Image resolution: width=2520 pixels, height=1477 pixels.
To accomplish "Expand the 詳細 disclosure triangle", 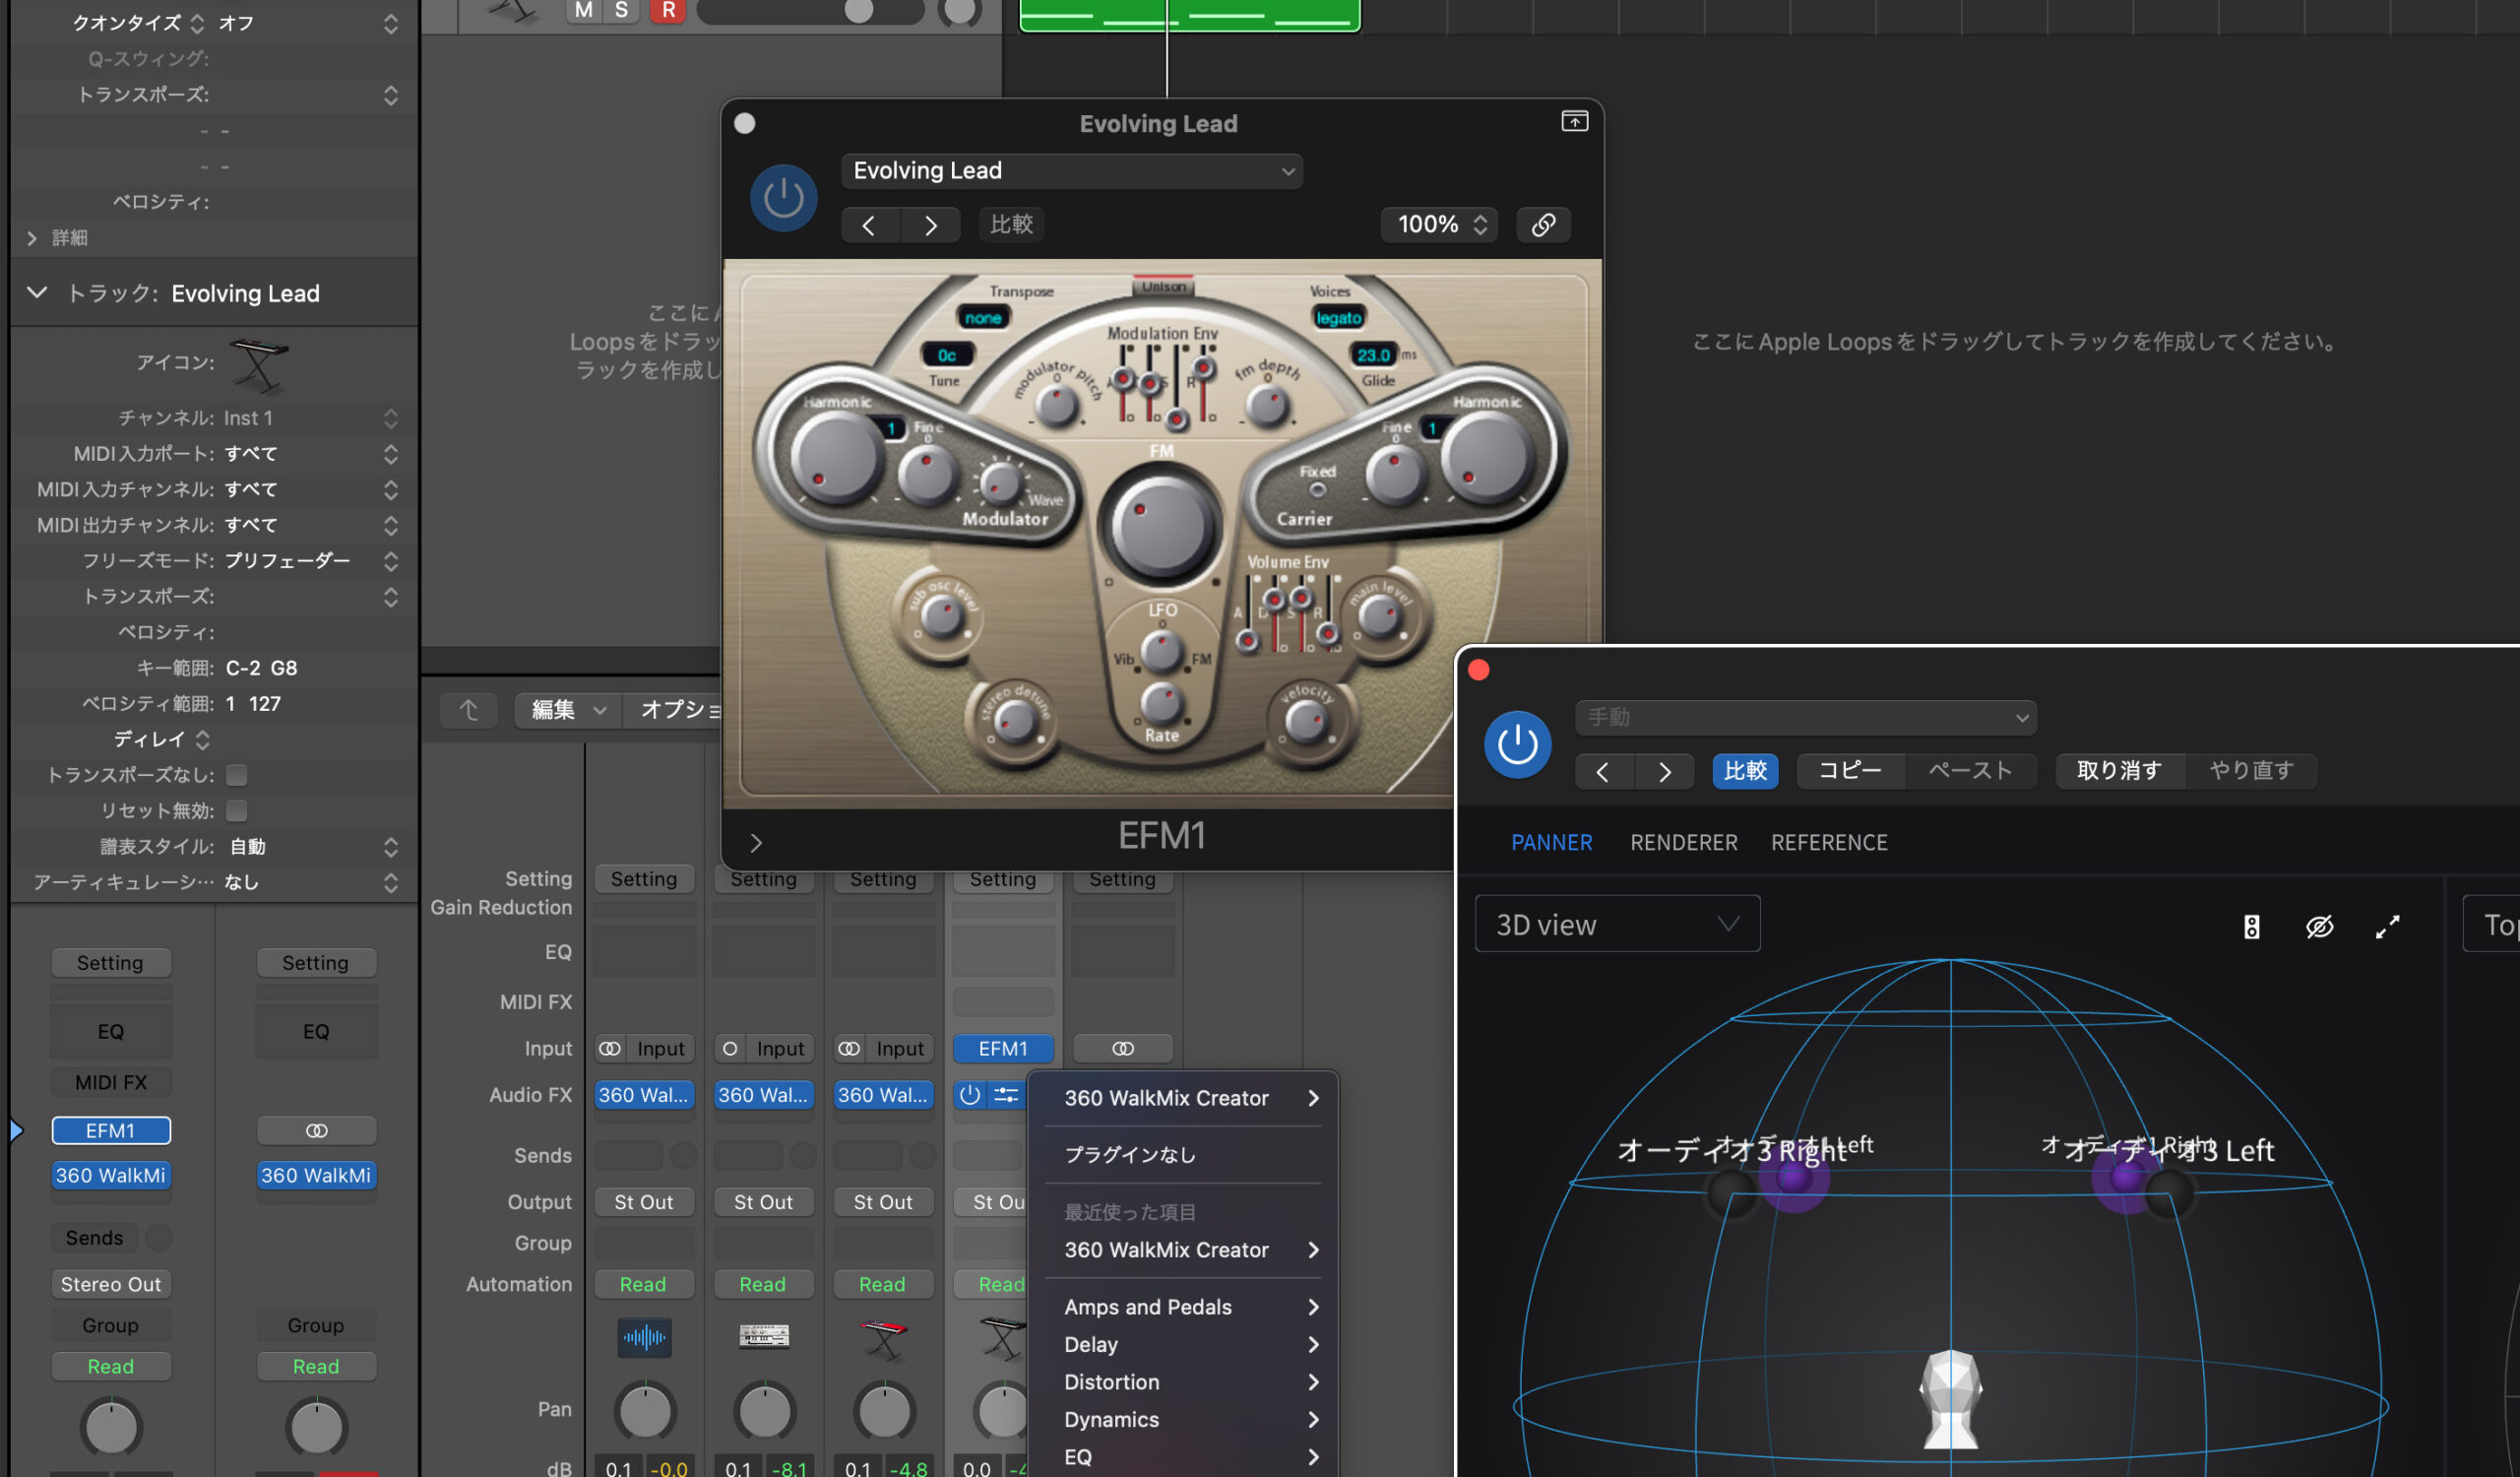I will pyautogui.click(x=32, y=238).
